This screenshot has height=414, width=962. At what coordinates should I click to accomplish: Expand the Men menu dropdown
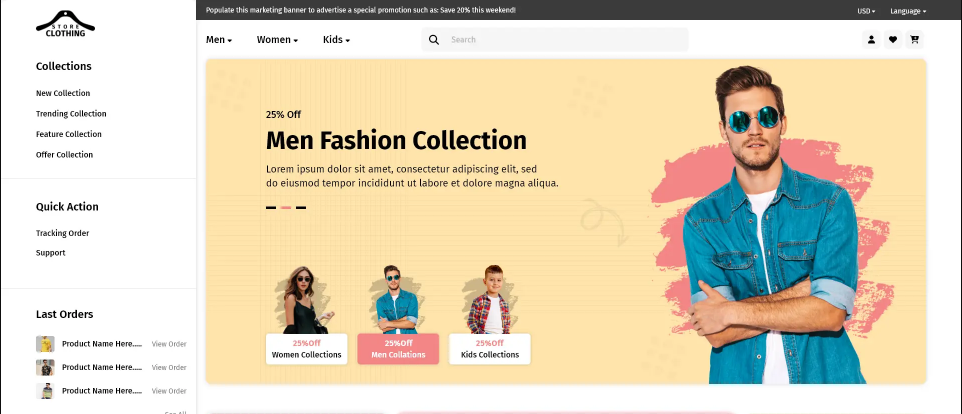[219, 40]
